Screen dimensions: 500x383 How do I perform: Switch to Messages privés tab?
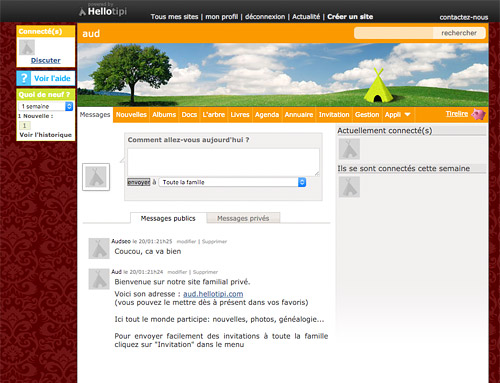coord(243,218)
